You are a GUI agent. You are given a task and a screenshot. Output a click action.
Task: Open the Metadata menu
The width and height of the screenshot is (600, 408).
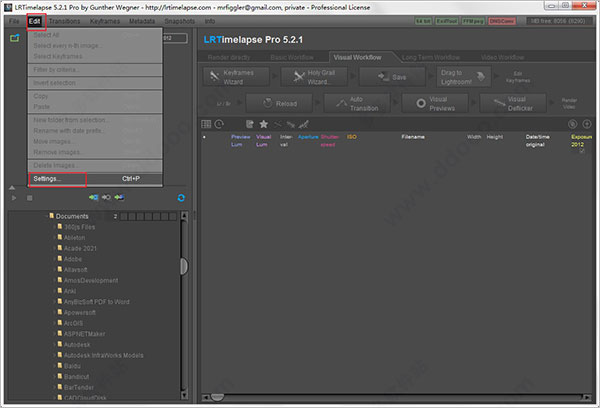tap(142, 21)
